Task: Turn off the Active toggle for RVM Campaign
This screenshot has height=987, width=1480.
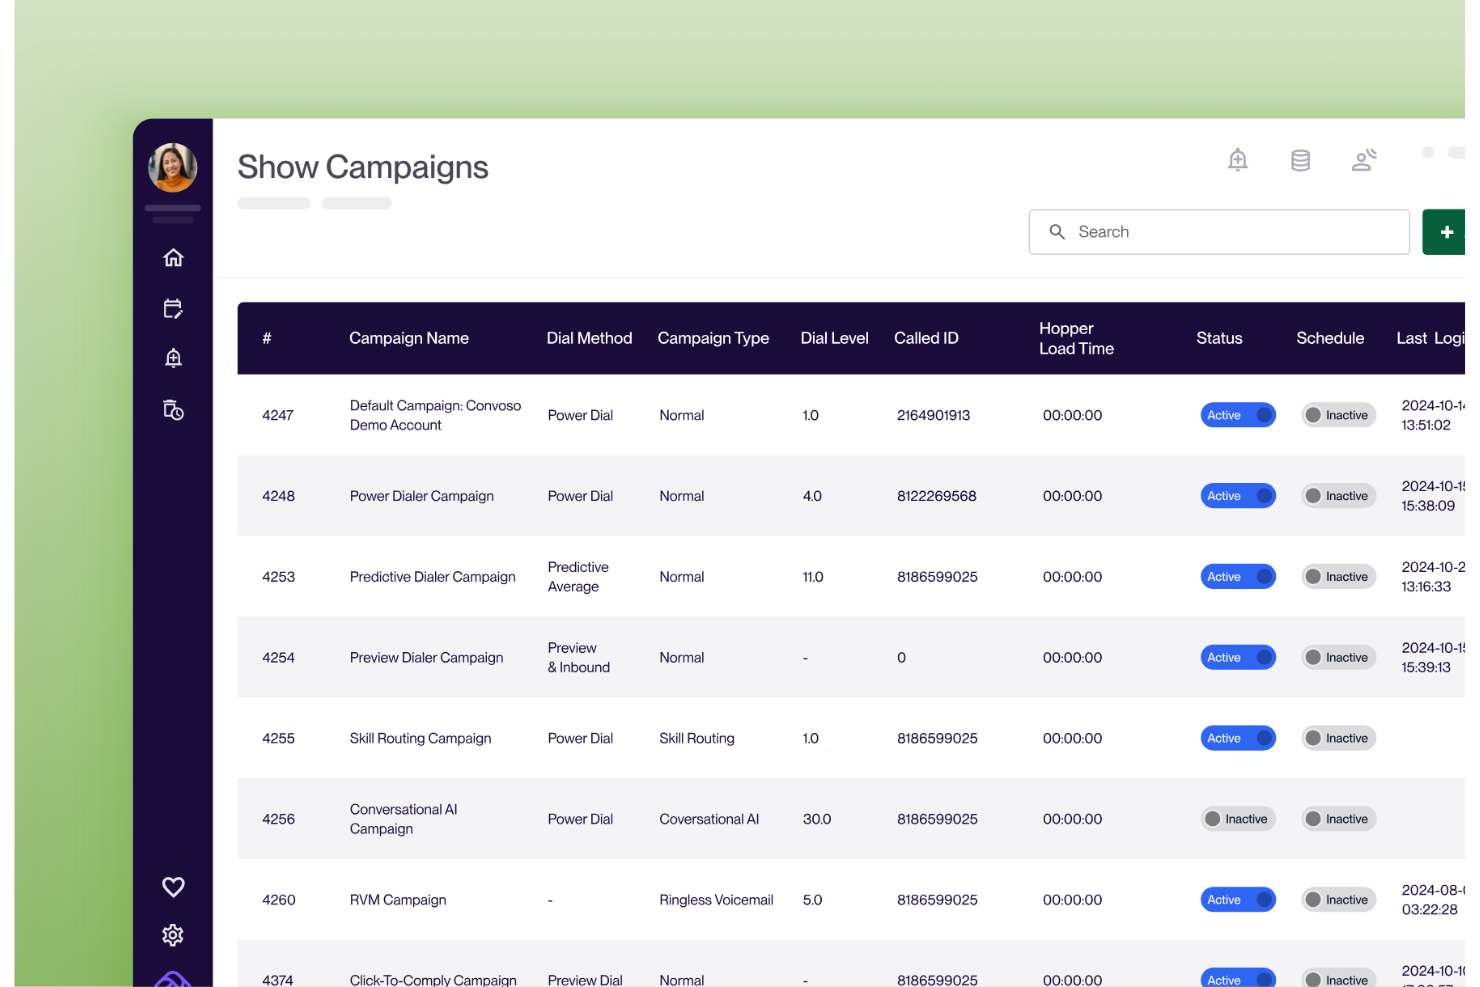Action: click(1238, 899)
